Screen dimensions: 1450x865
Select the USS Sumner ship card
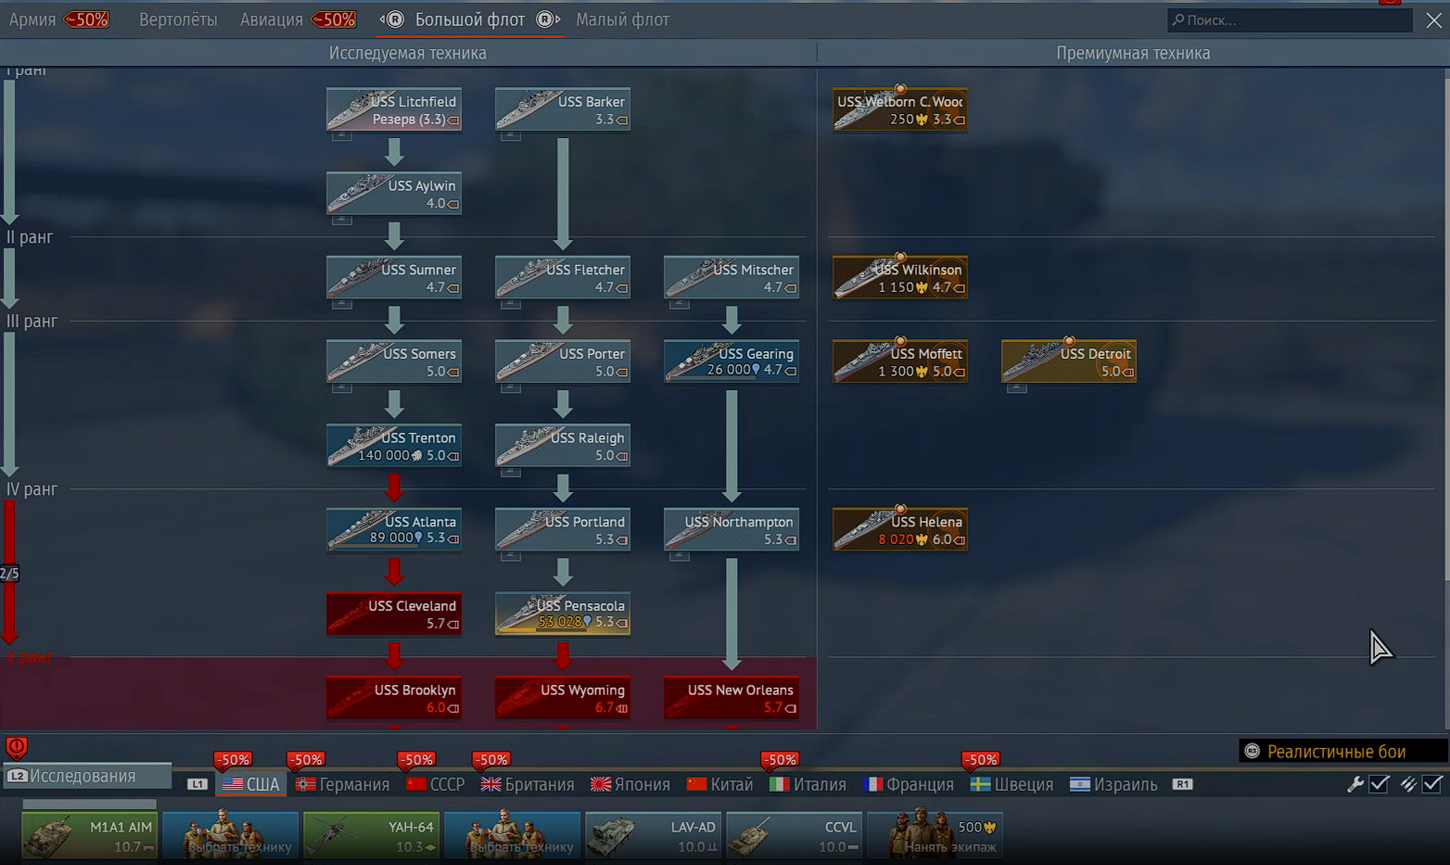[394, 277]
